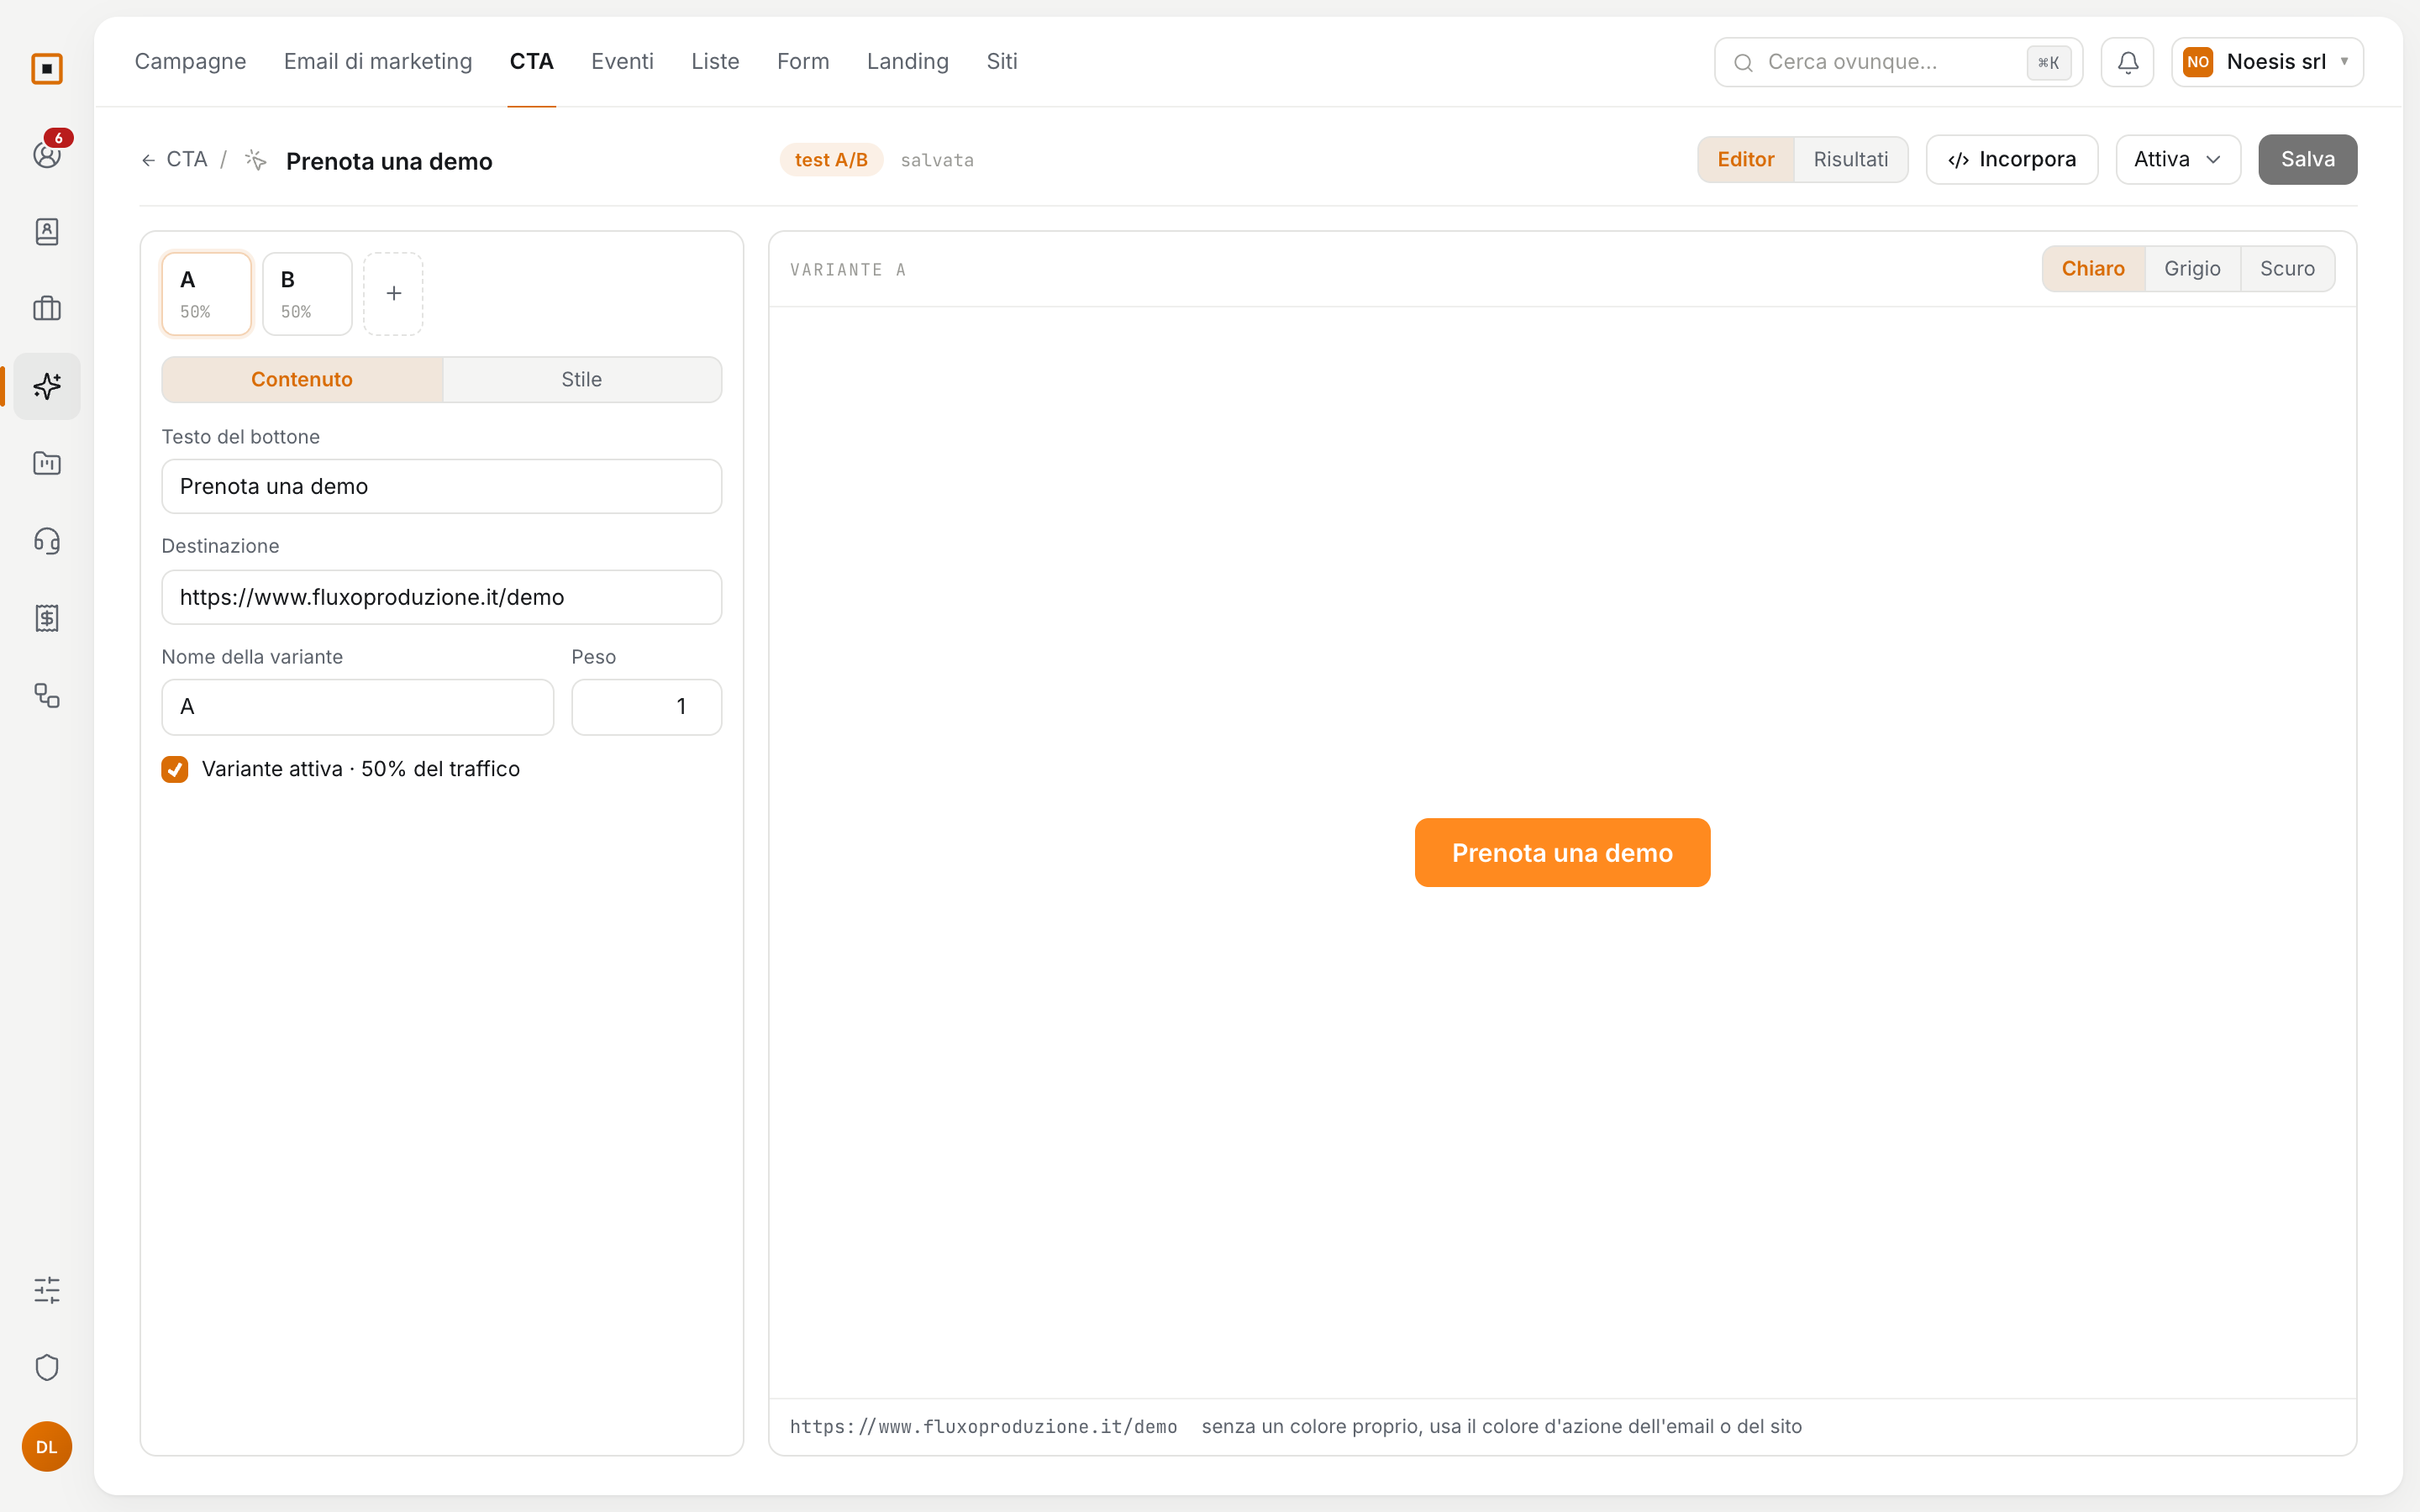Click the orange Prenota una demo preview button
This screenshot has height=1512, width=2420.
(x=1562, y=853)
